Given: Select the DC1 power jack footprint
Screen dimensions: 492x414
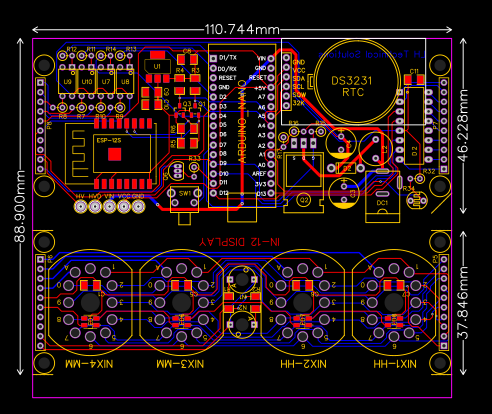Looking at the screenshot, I should click(x=382, y=197).
